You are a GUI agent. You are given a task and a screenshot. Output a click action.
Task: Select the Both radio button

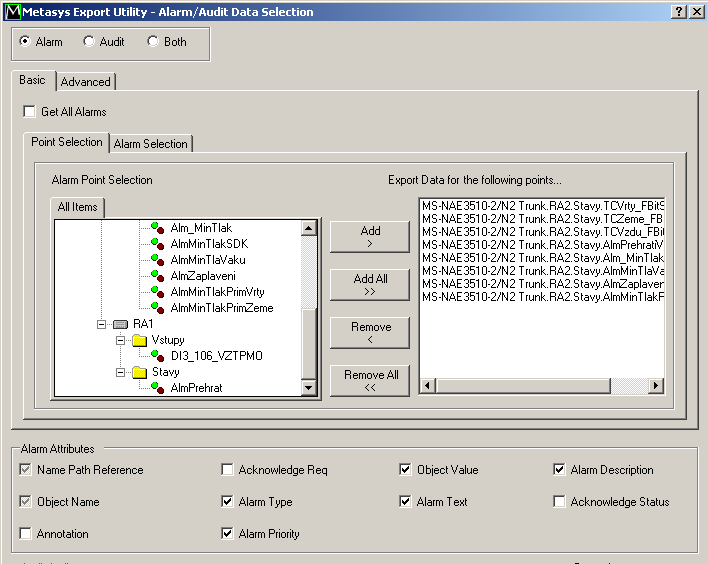[153, 42]
